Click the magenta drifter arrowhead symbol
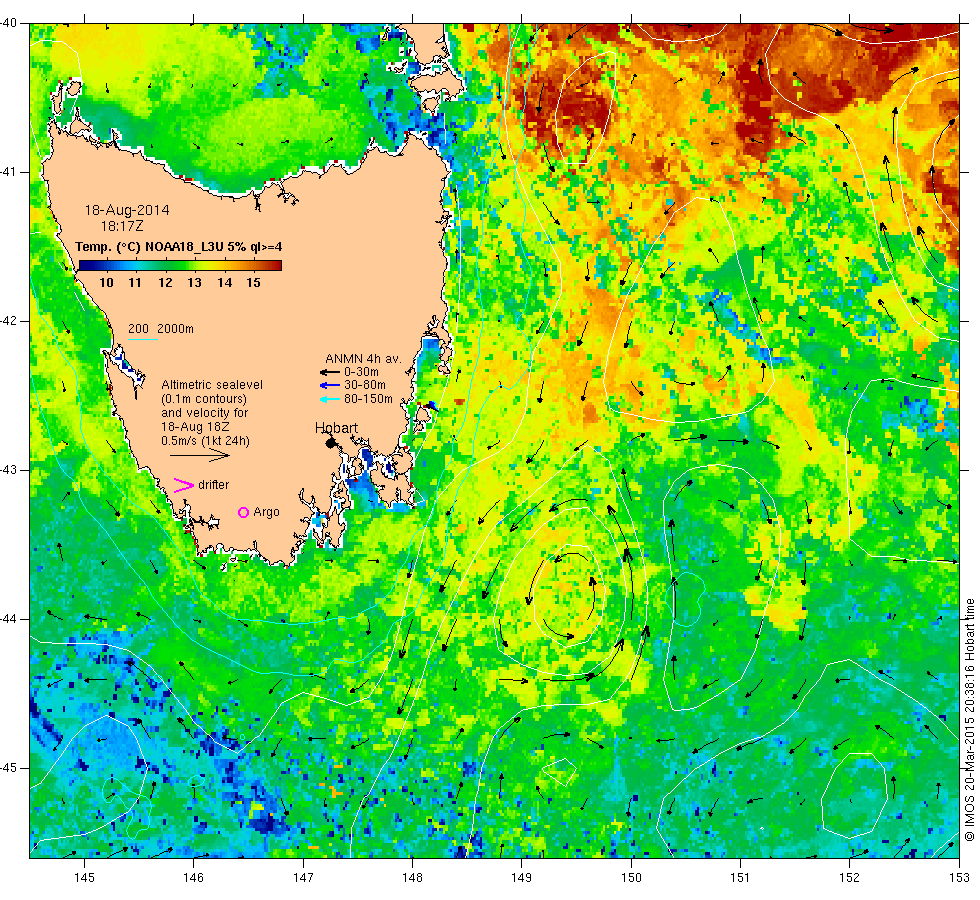Viewport: 980px width, 900px height. click(x=184, y=485)
